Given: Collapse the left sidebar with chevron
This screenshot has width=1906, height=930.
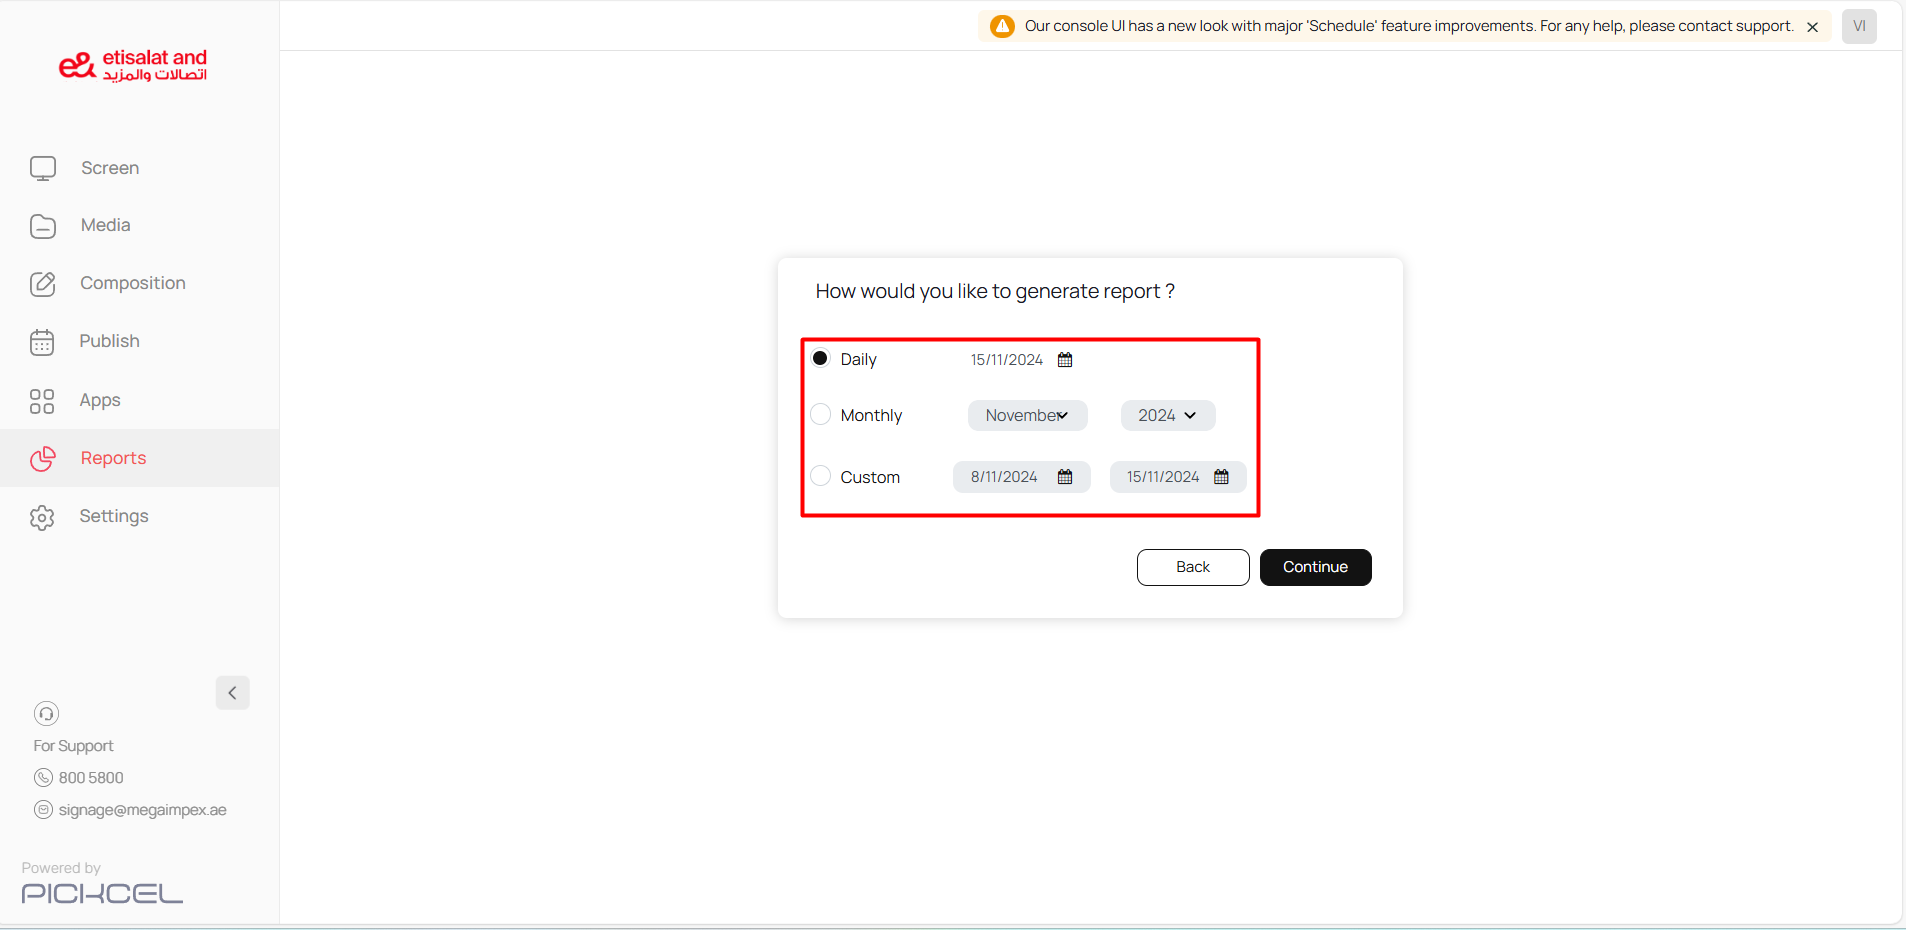Looking at the screenshot, I should pyautogui.click(x=232, y=692).
